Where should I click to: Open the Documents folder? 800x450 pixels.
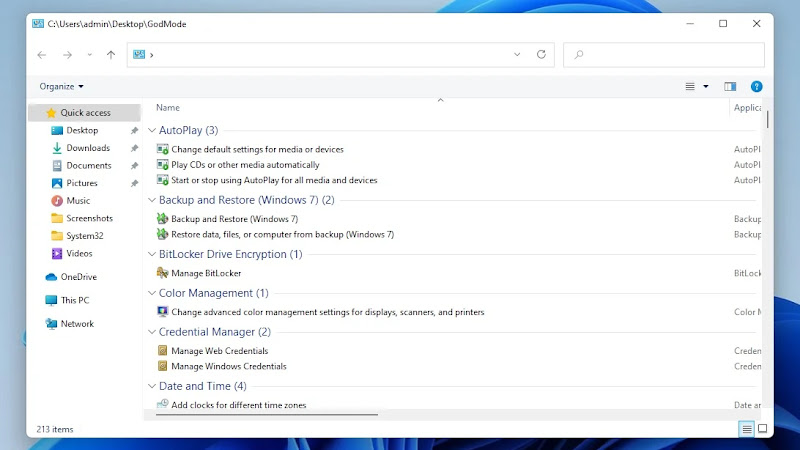point(88,165)
